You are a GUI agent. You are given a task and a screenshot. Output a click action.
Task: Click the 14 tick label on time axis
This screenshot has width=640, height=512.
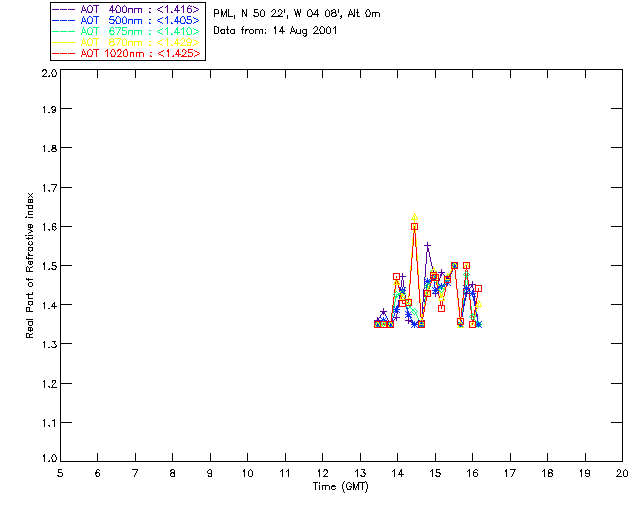(x=398, y=473)
